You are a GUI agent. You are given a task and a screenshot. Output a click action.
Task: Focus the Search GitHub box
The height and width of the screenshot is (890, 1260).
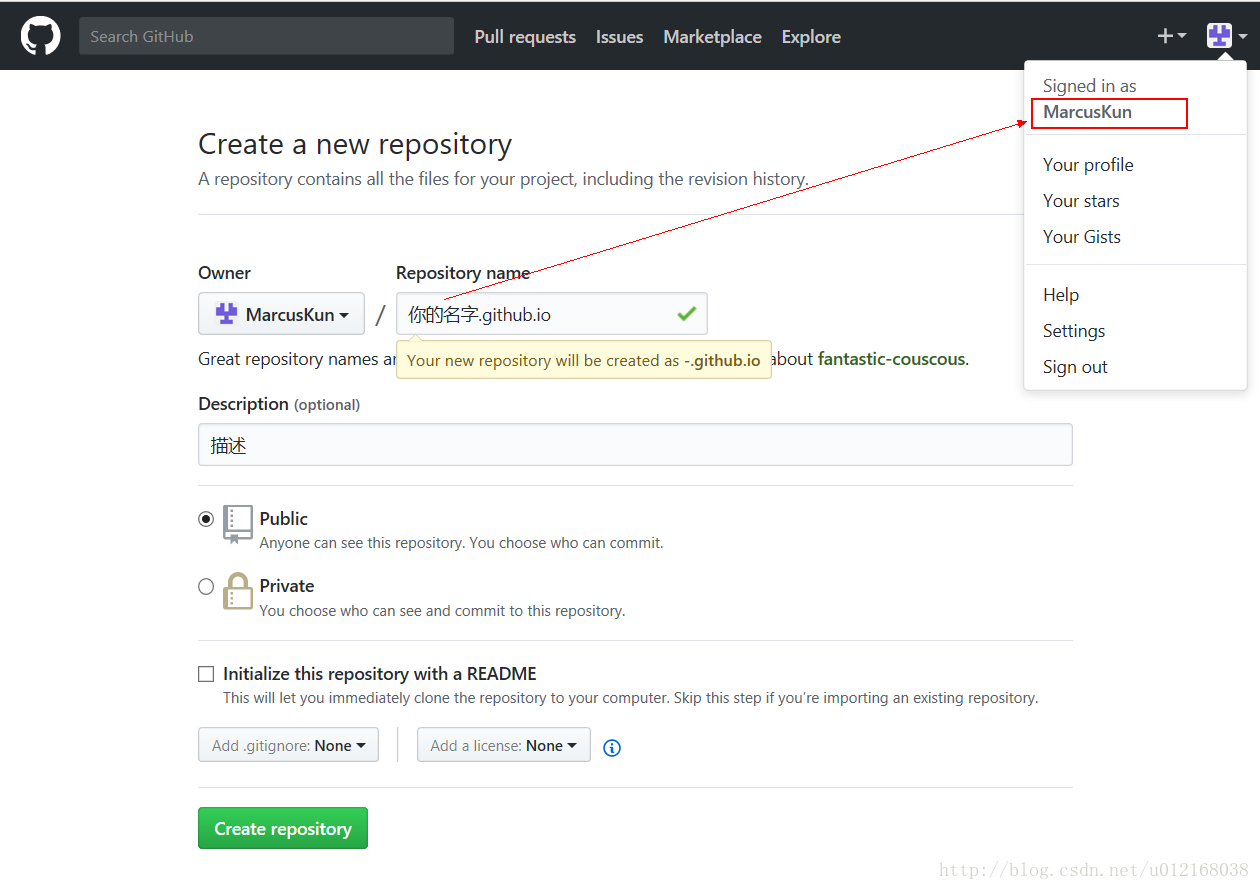(266, 36)
